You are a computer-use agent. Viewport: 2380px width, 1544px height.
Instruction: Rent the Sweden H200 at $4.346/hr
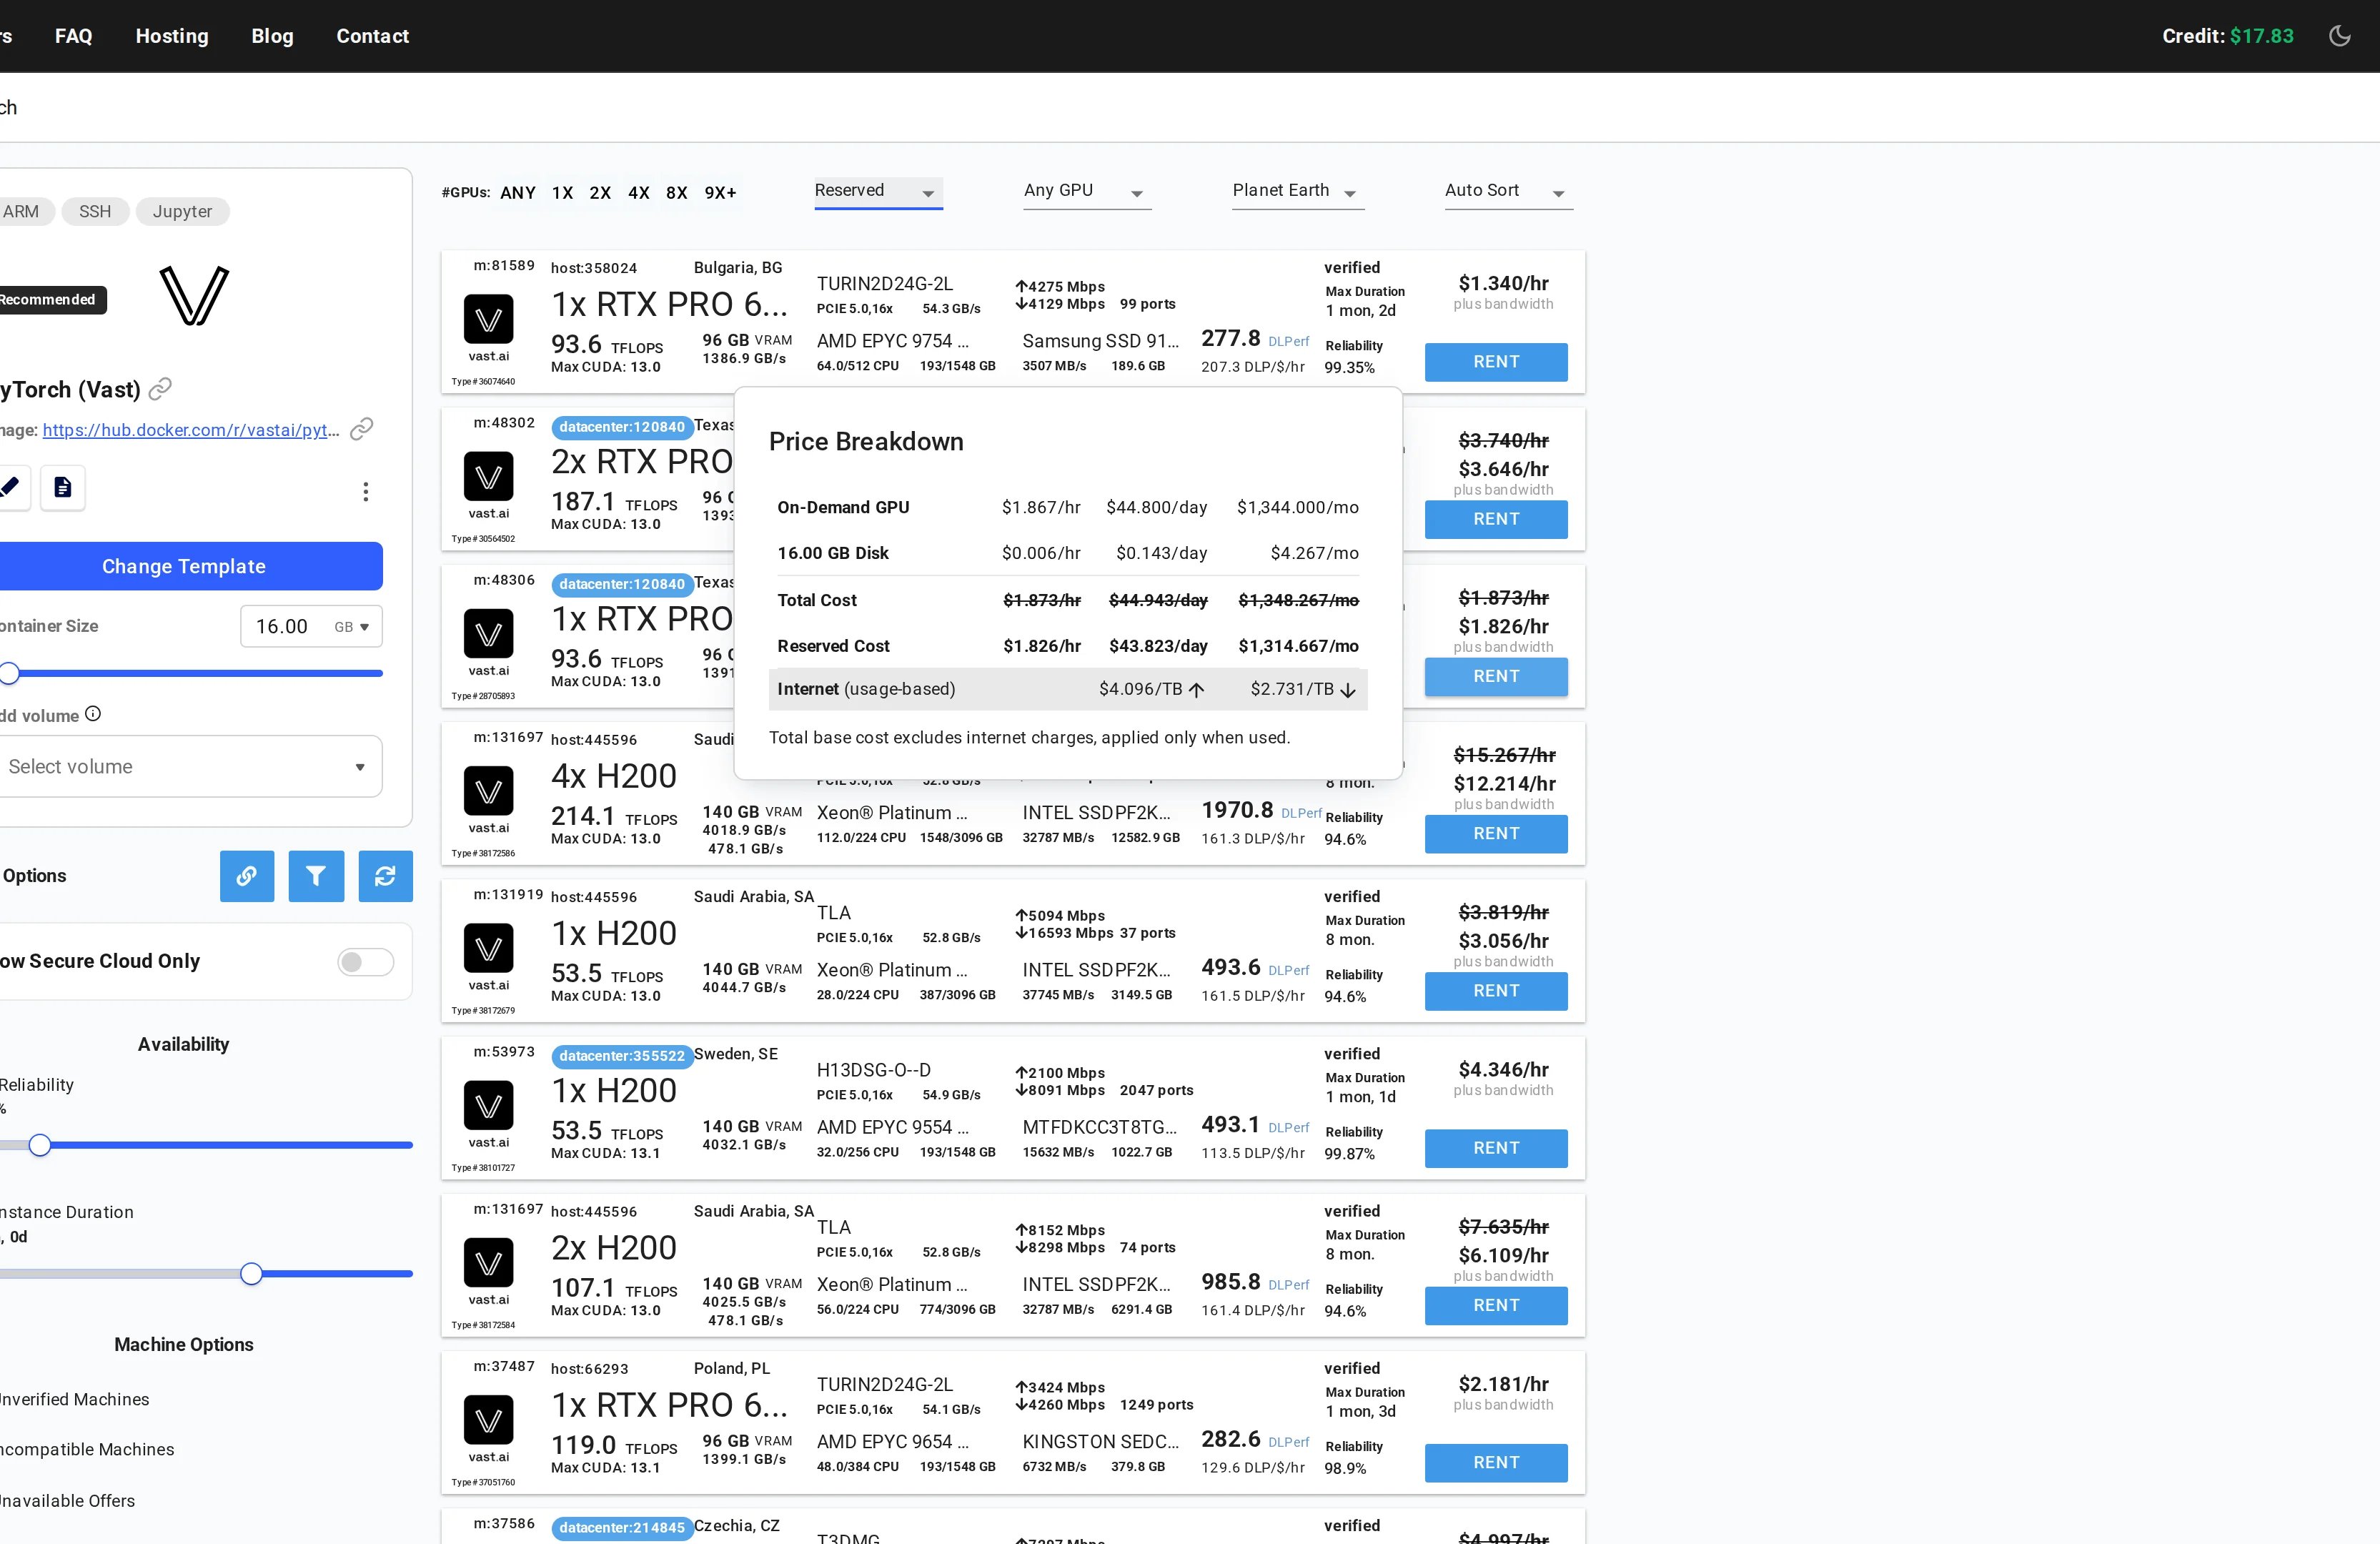click(1496, 1148)
